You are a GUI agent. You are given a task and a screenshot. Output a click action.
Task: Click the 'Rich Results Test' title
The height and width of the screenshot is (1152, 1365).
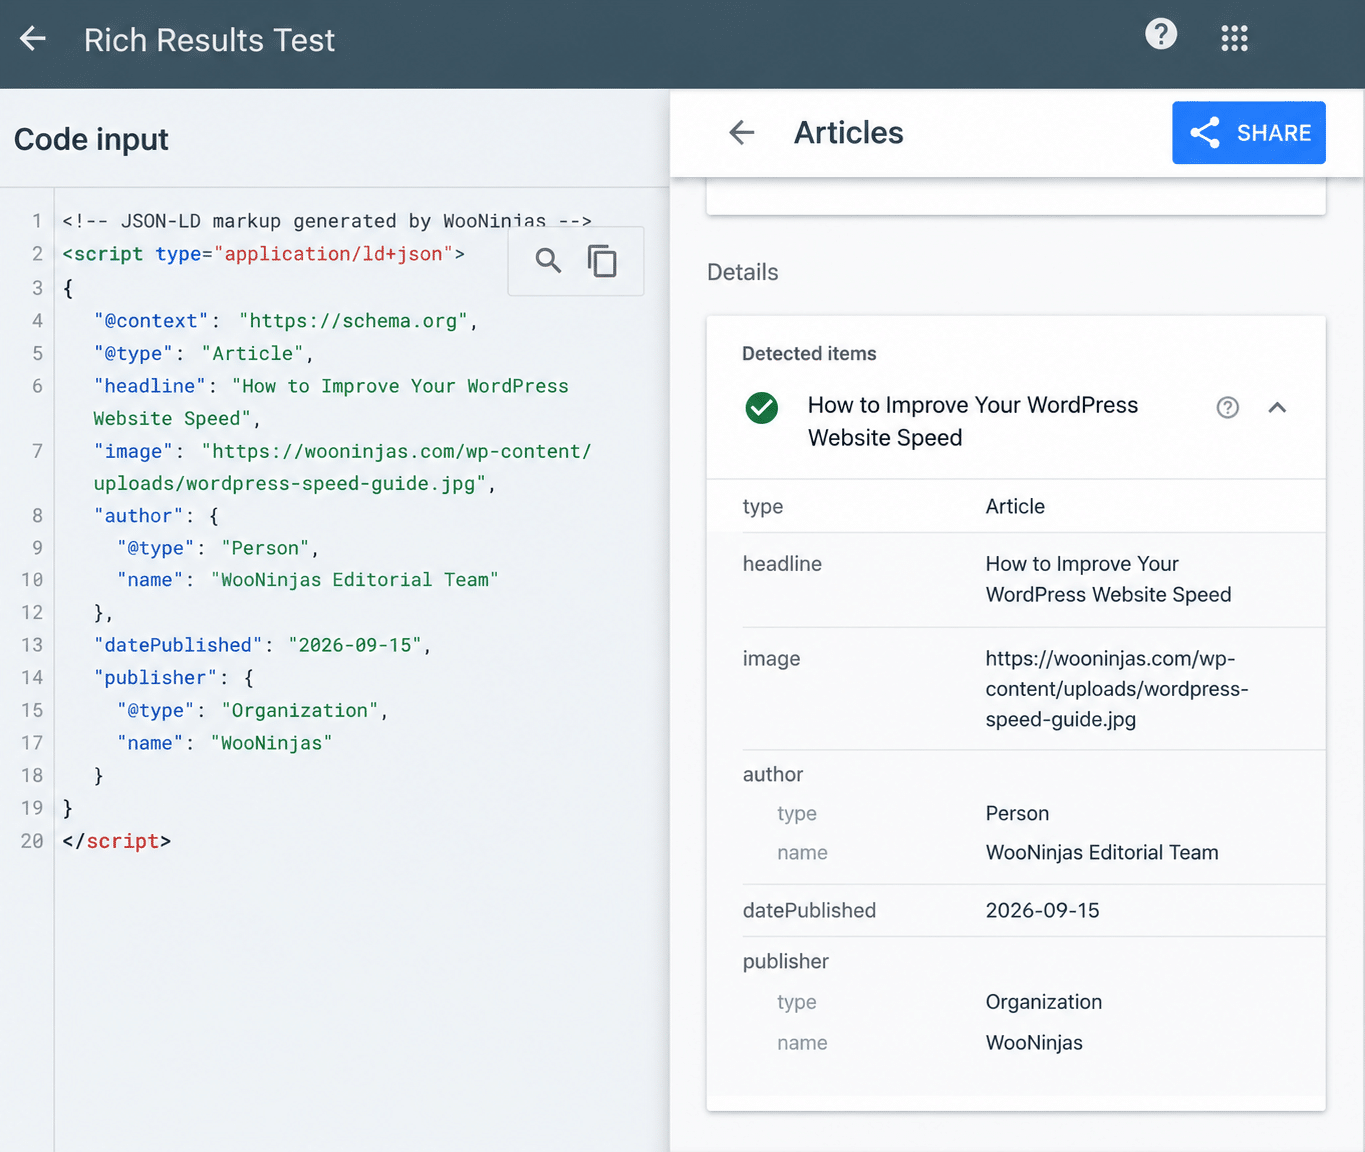pyautogui.click(x=209, y=40)
